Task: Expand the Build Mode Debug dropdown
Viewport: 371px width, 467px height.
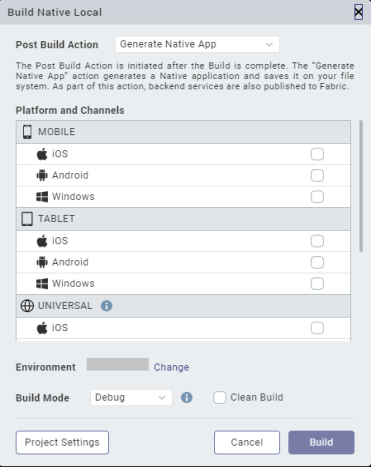Action: click(x=131, y=397)
